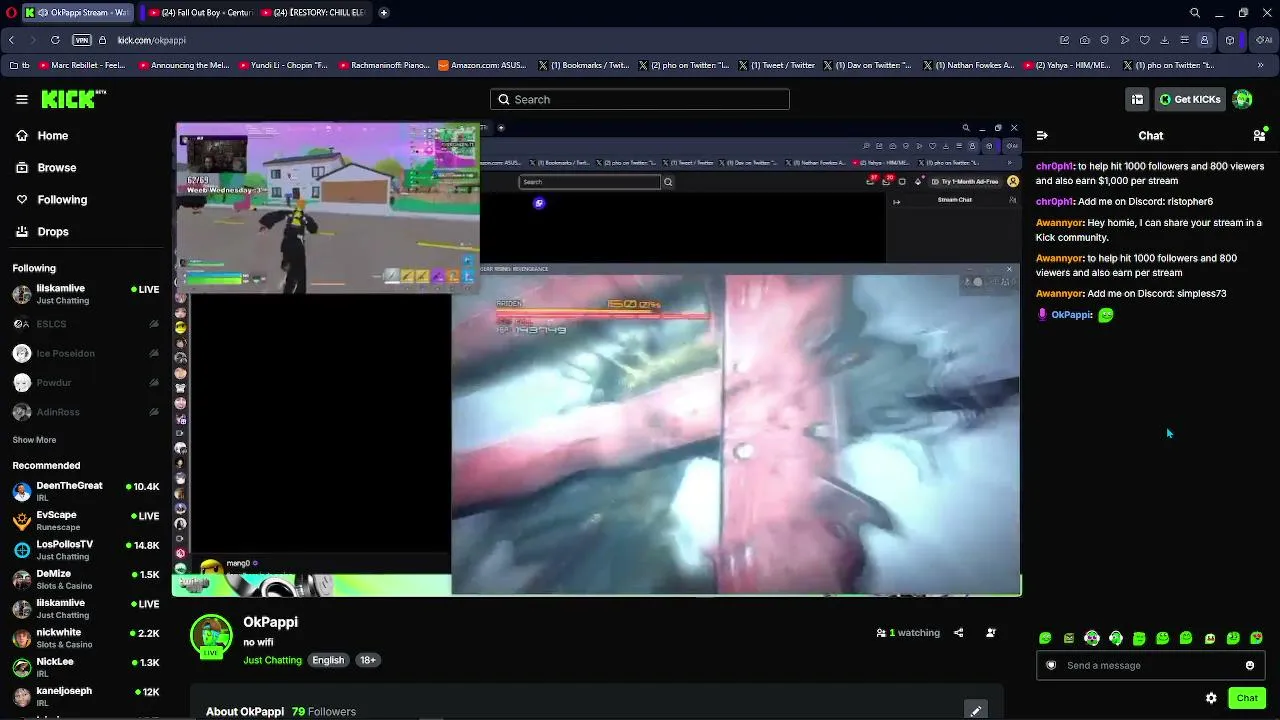Click the send flow arrow icon

click(x=1125, y=40)
